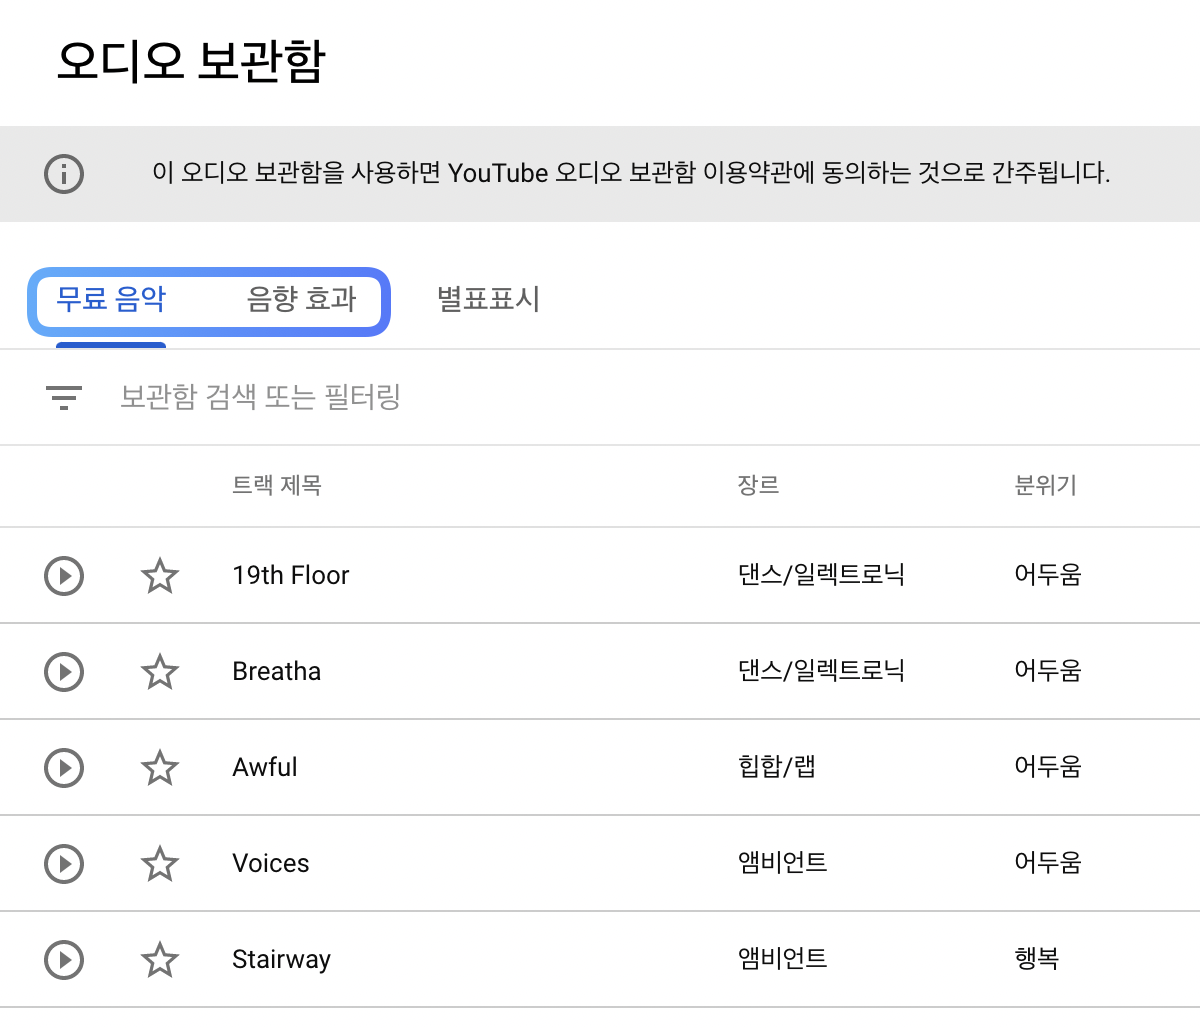
Task: Click the 장르 column header
Action: coord(758,486)
